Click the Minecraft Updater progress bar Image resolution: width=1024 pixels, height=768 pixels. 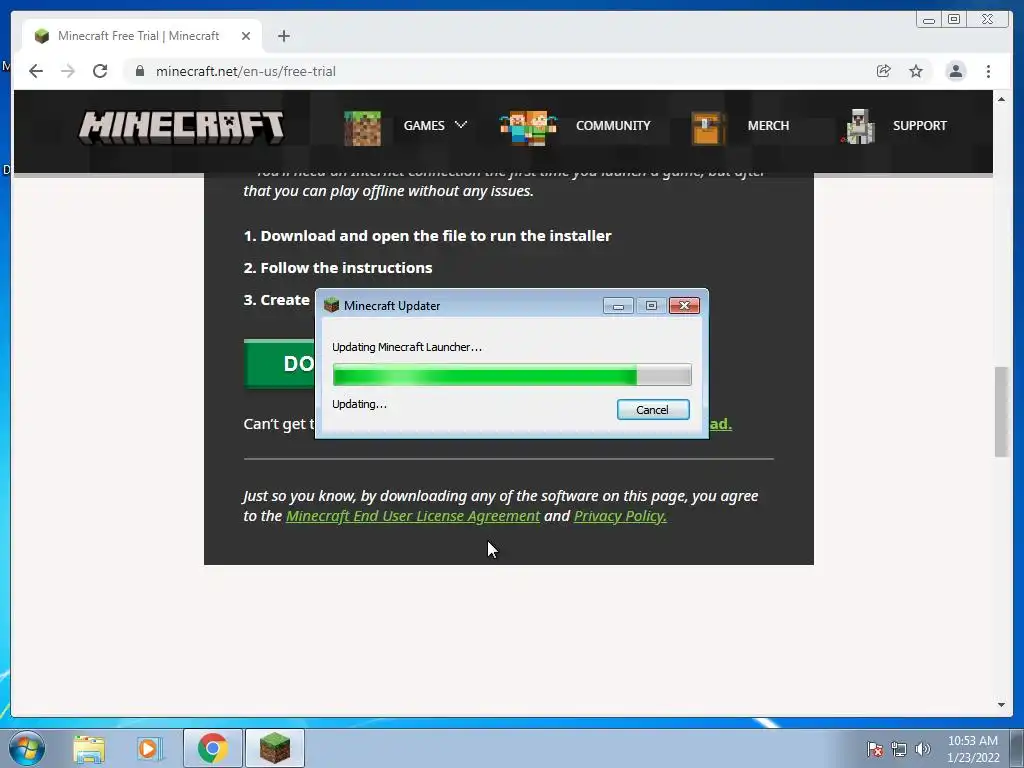point(512,375)
